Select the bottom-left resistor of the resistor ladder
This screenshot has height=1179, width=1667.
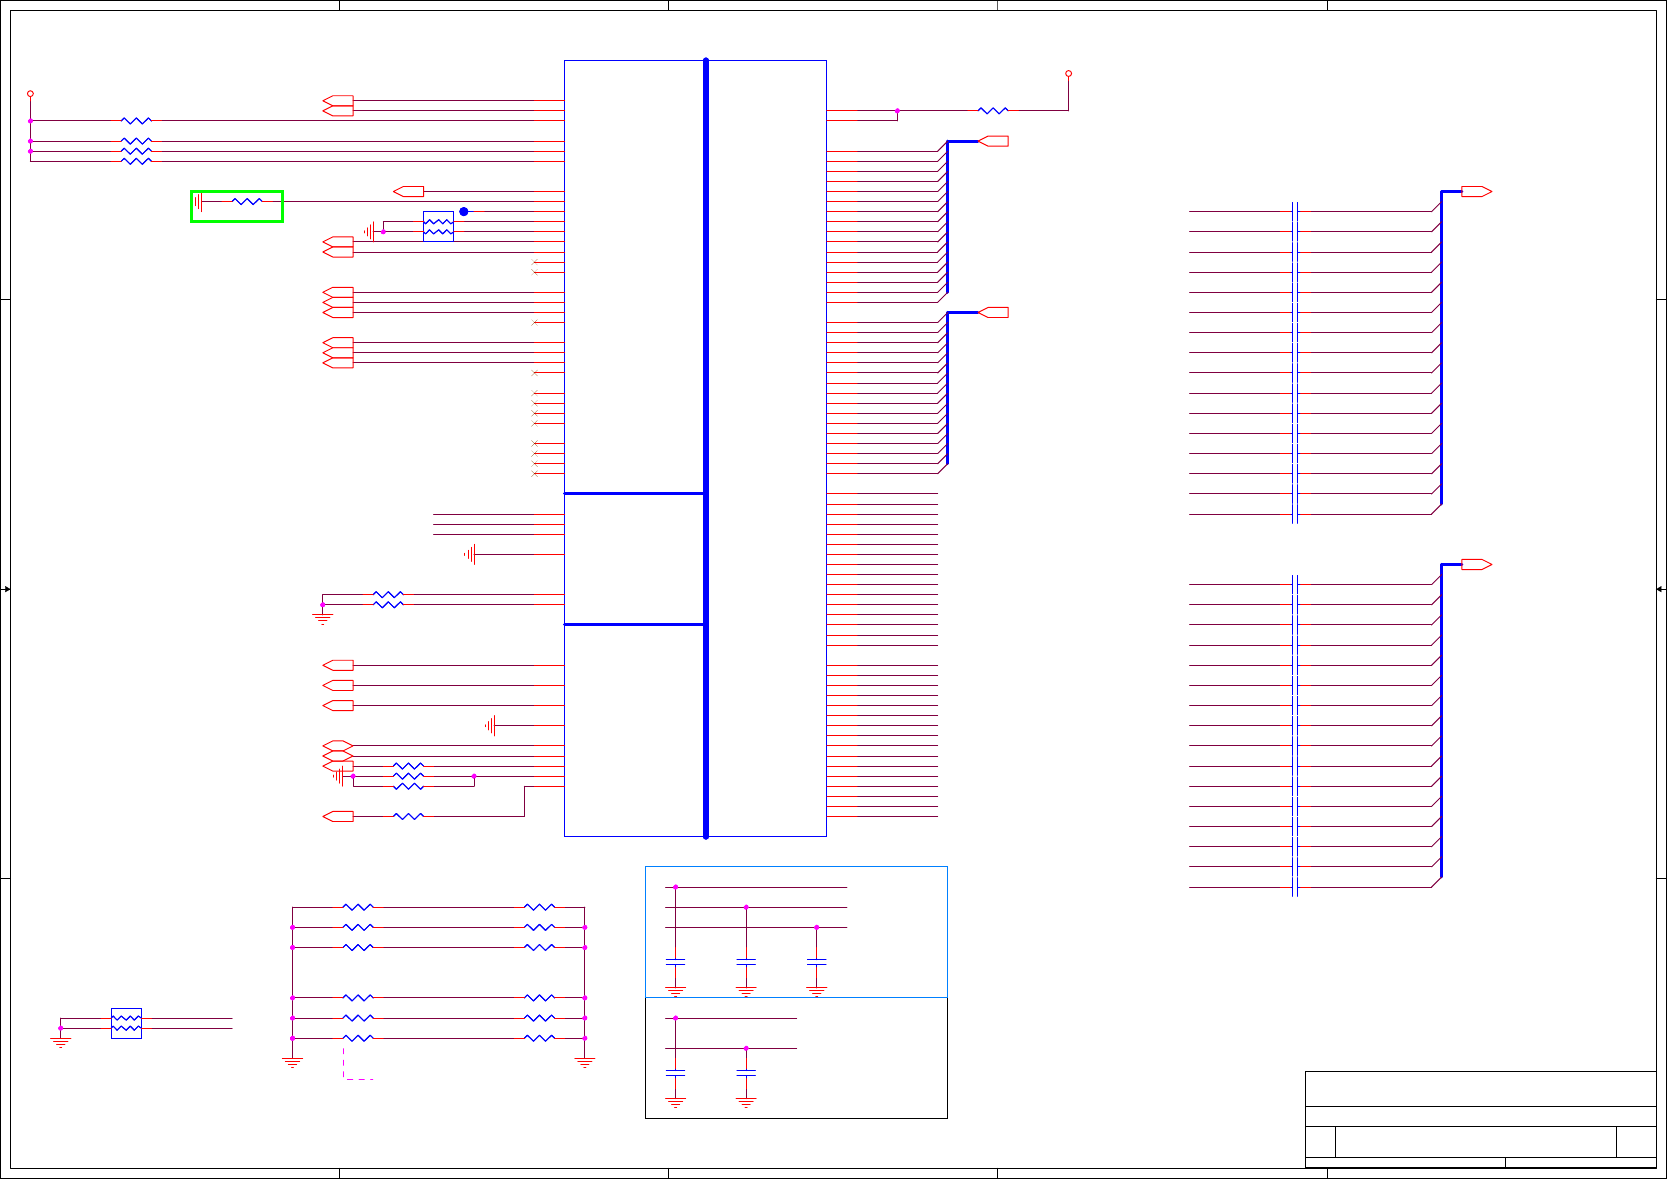click(x=358, y=1038)
